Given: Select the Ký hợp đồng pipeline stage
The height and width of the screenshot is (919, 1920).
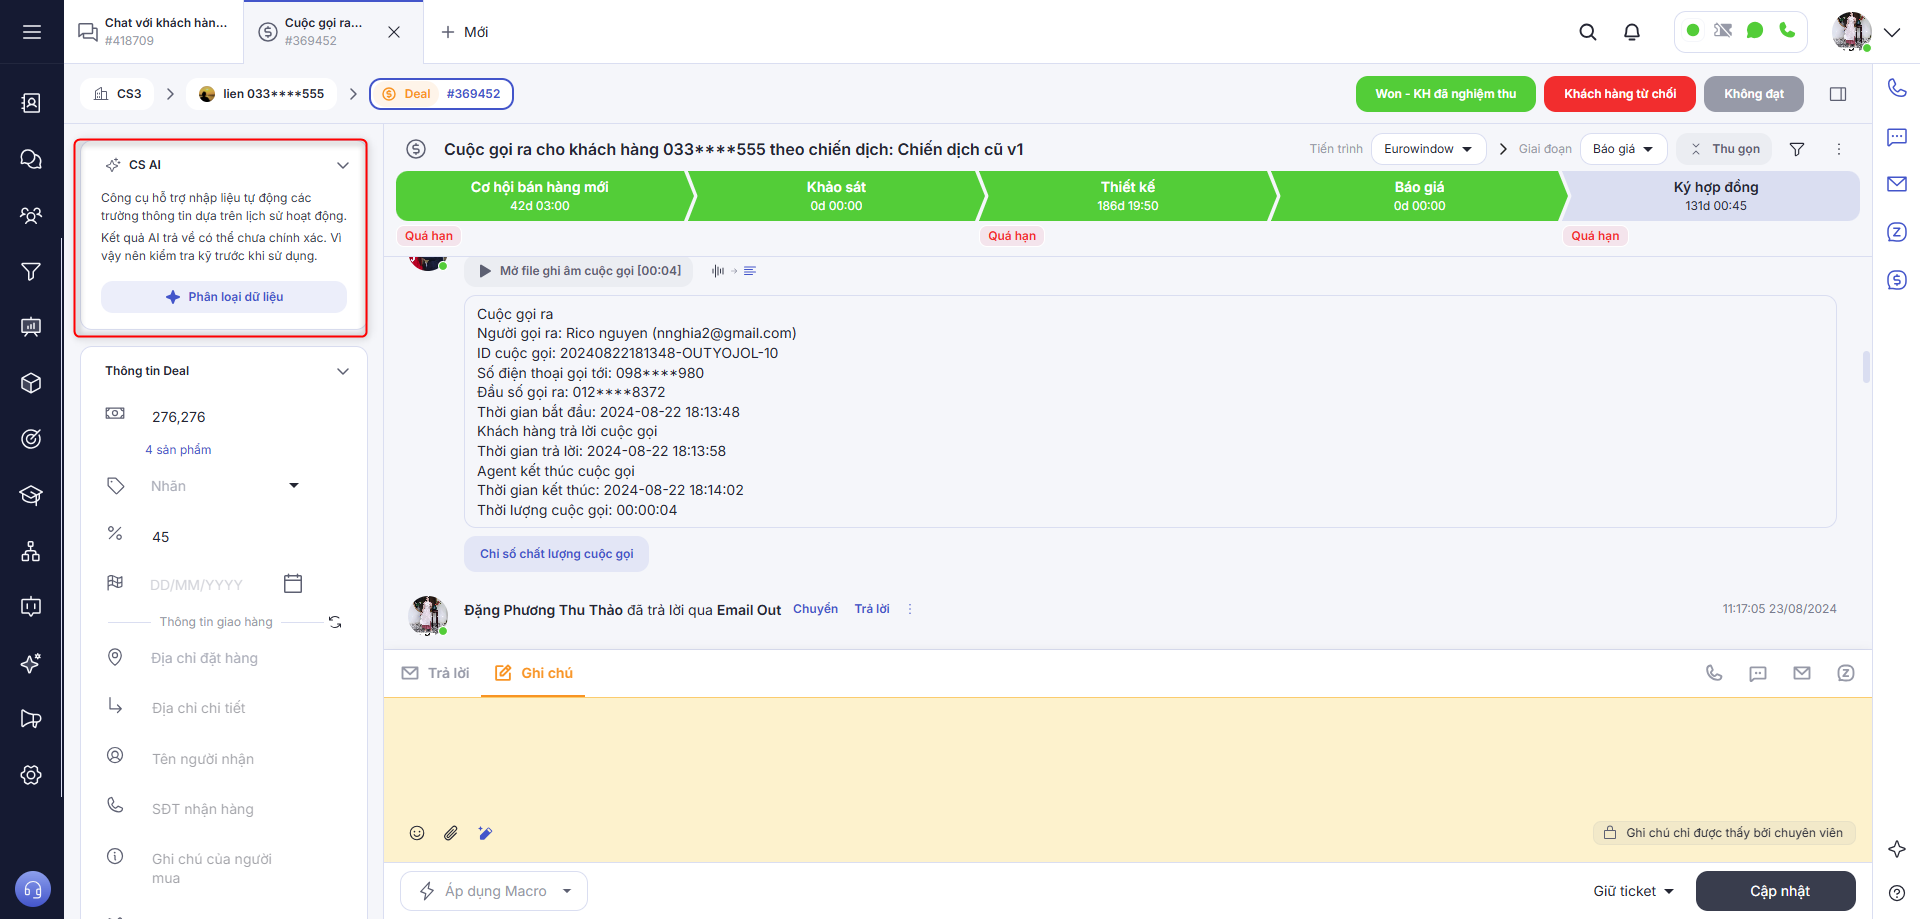Looking at the screenshot, I should [x=1714, y=196].
